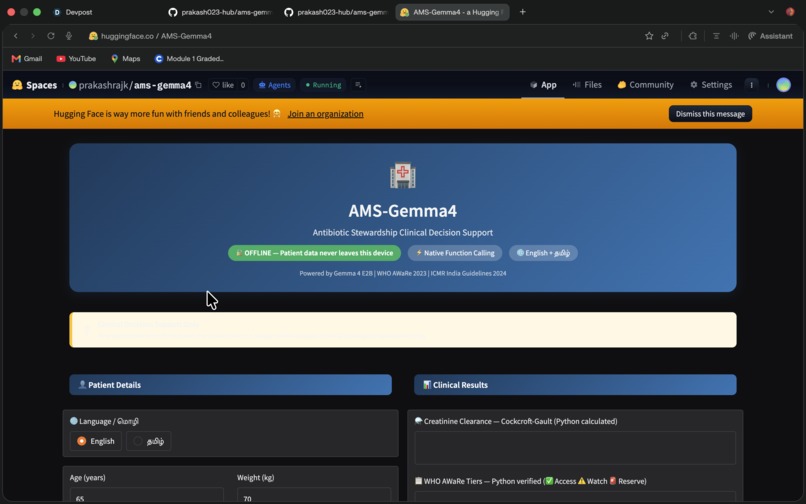Reload the page with refresh icon
The height and width of the screenshot is (504, 806).
(51, 36)
